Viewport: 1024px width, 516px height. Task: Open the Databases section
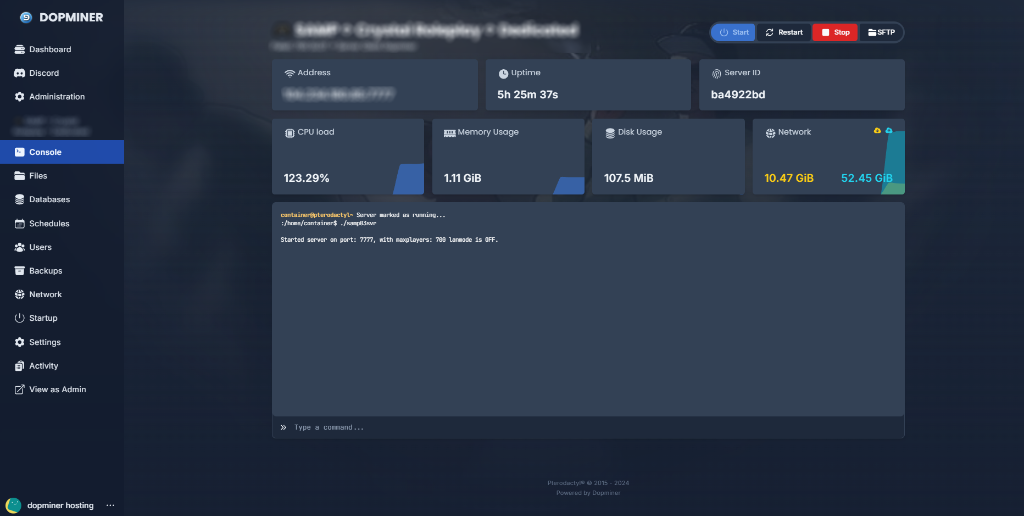[62, 199]
